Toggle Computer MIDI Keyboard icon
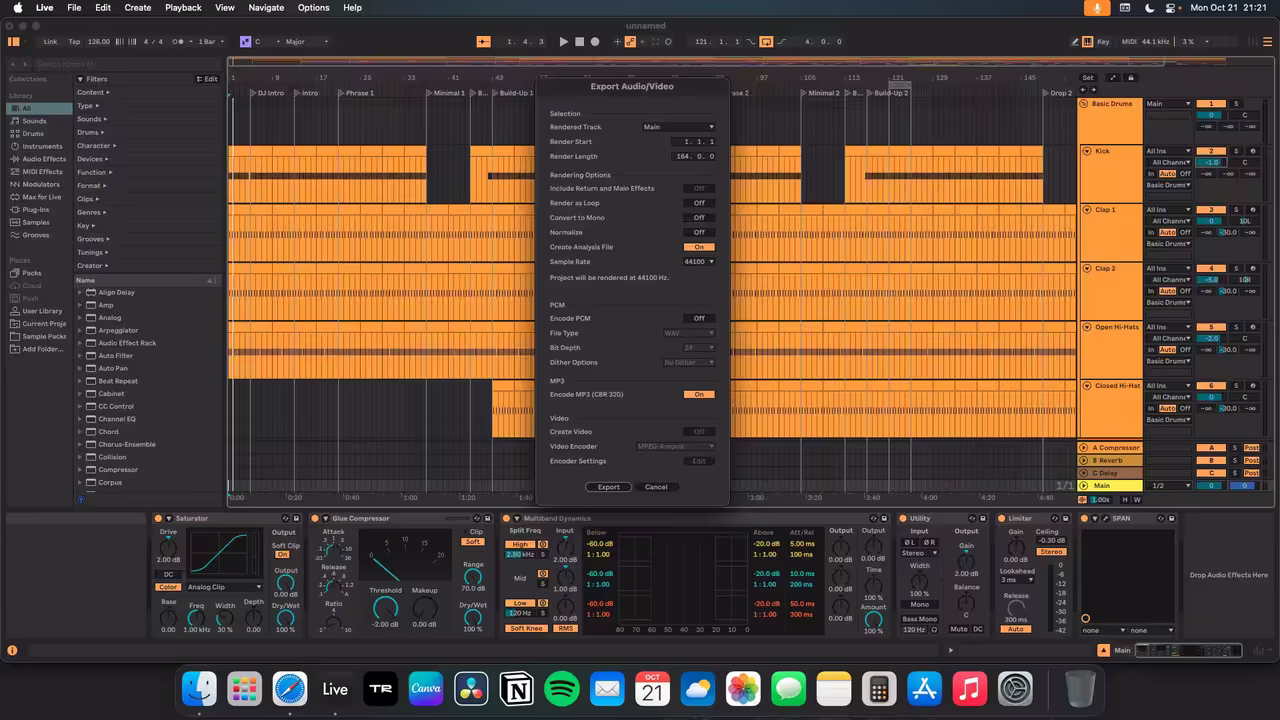Viewport: 1280px width, 720px height. pos(1088,42)
